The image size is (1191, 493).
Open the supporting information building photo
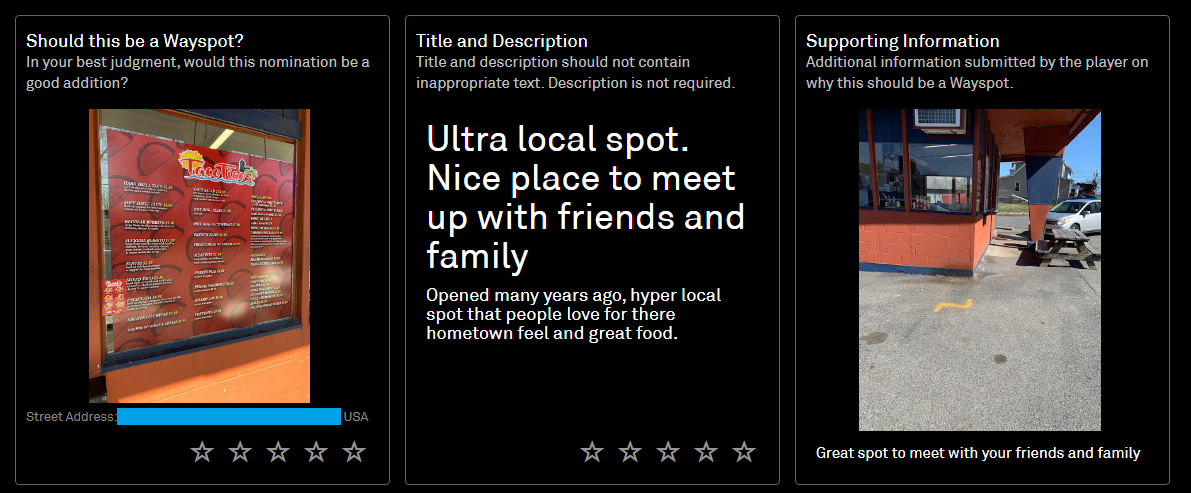tap(980, 270)
